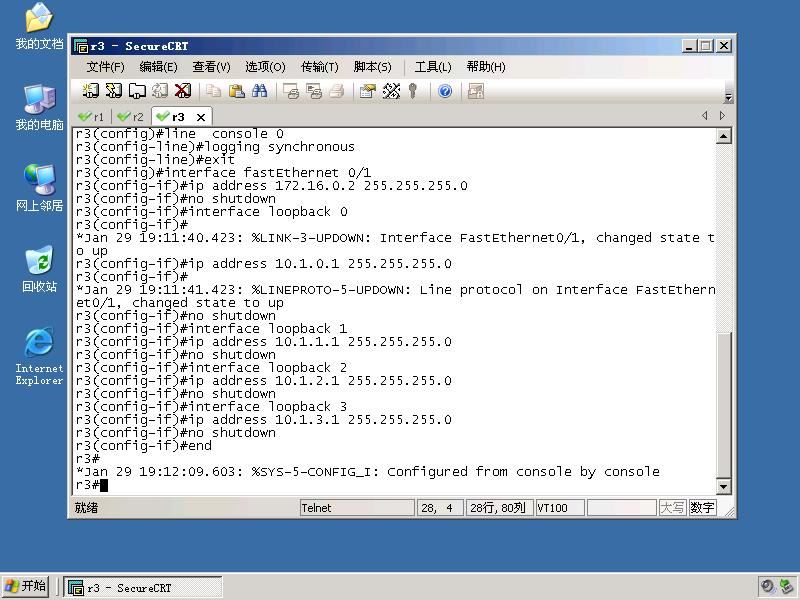Open Internet Explorer desktop icon
Image resolution: width=800 pixels, height=600 pixels.
point(39,357)
